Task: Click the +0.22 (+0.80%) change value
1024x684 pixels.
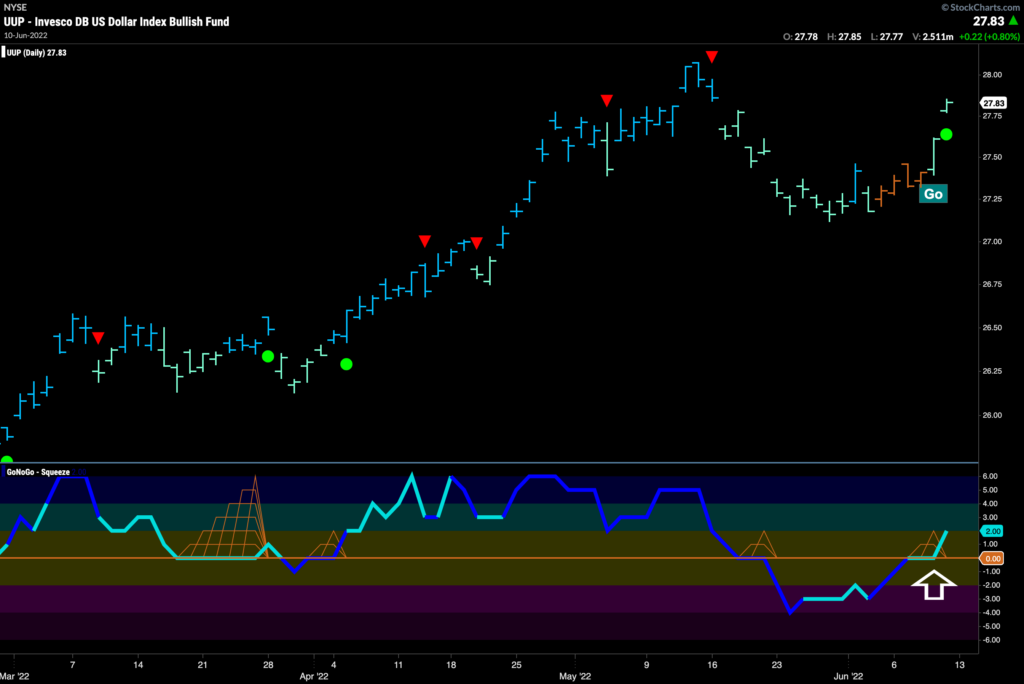Action: tap(989, 37)
